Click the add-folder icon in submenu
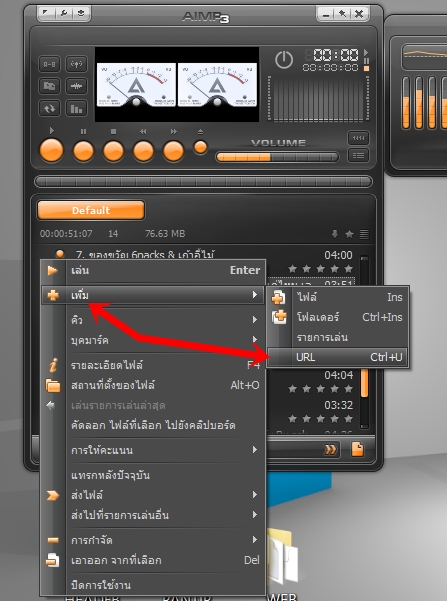 [x=279, y=317]
